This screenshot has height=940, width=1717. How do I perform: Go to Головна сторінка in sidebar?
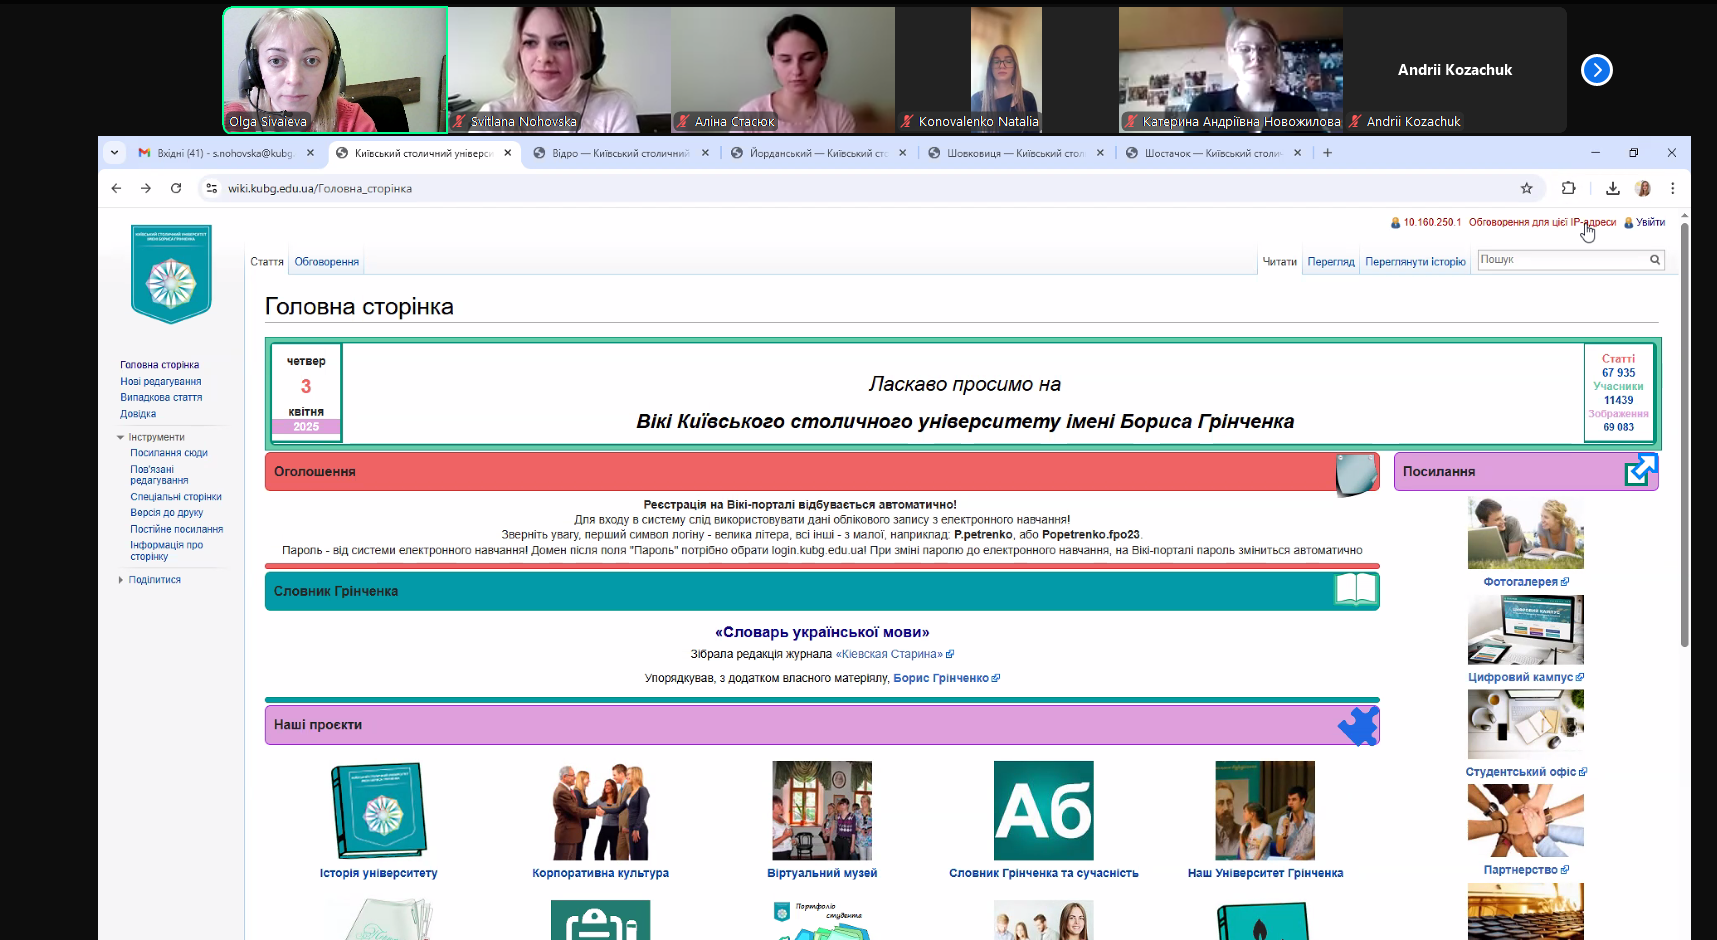(159, 365)
